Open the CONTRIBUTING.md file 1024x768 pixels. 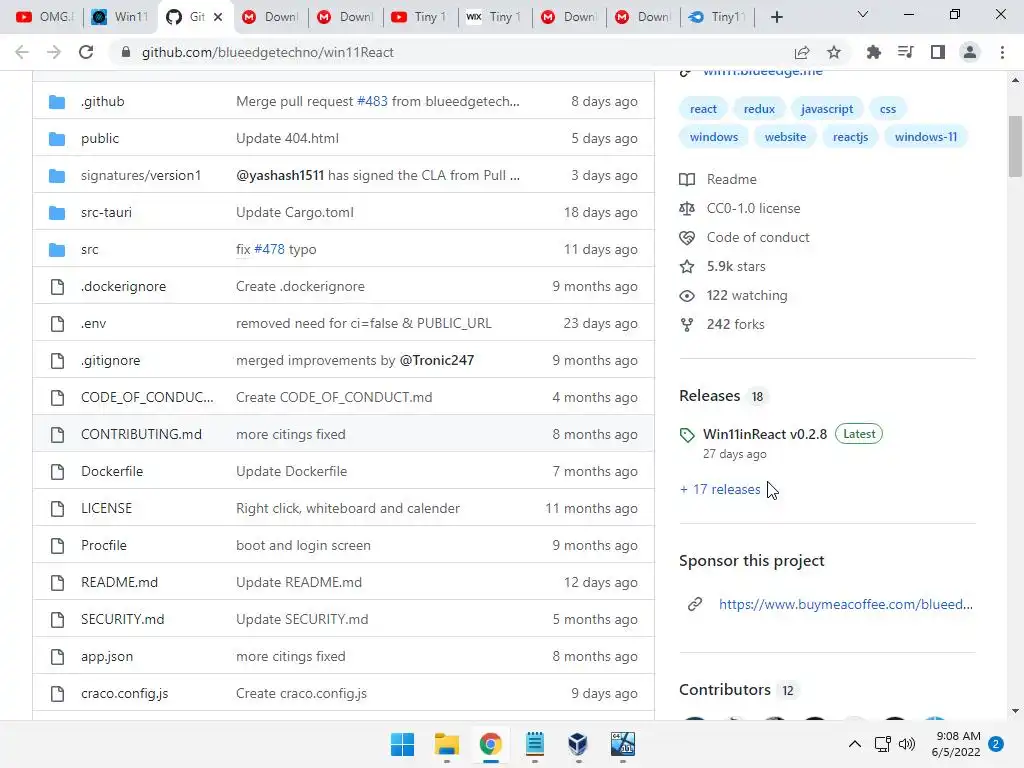141,434
